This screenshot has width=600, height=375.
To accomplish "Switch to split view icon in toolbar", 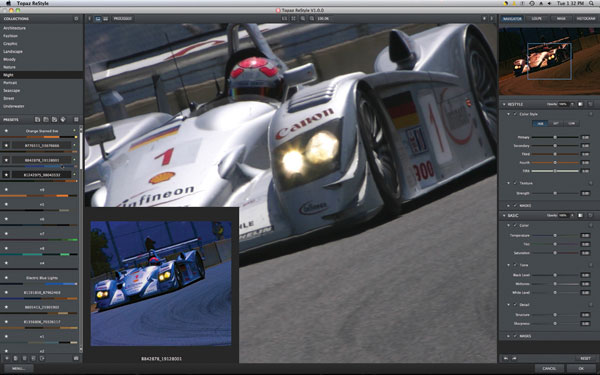I will click(x=106, y=18).
